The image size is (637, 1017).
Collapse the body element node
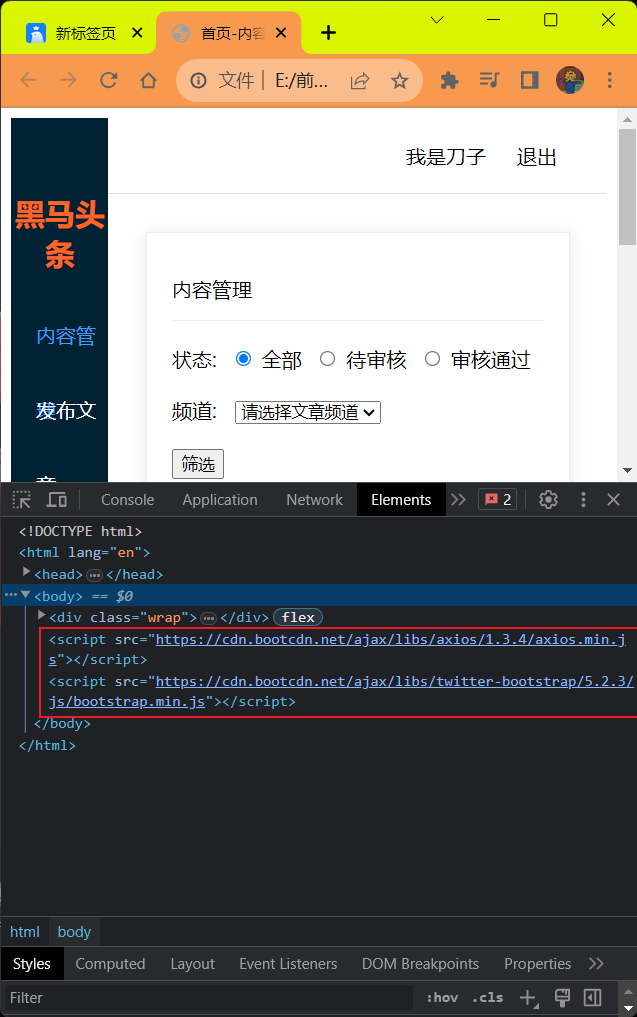click(26, 594)
